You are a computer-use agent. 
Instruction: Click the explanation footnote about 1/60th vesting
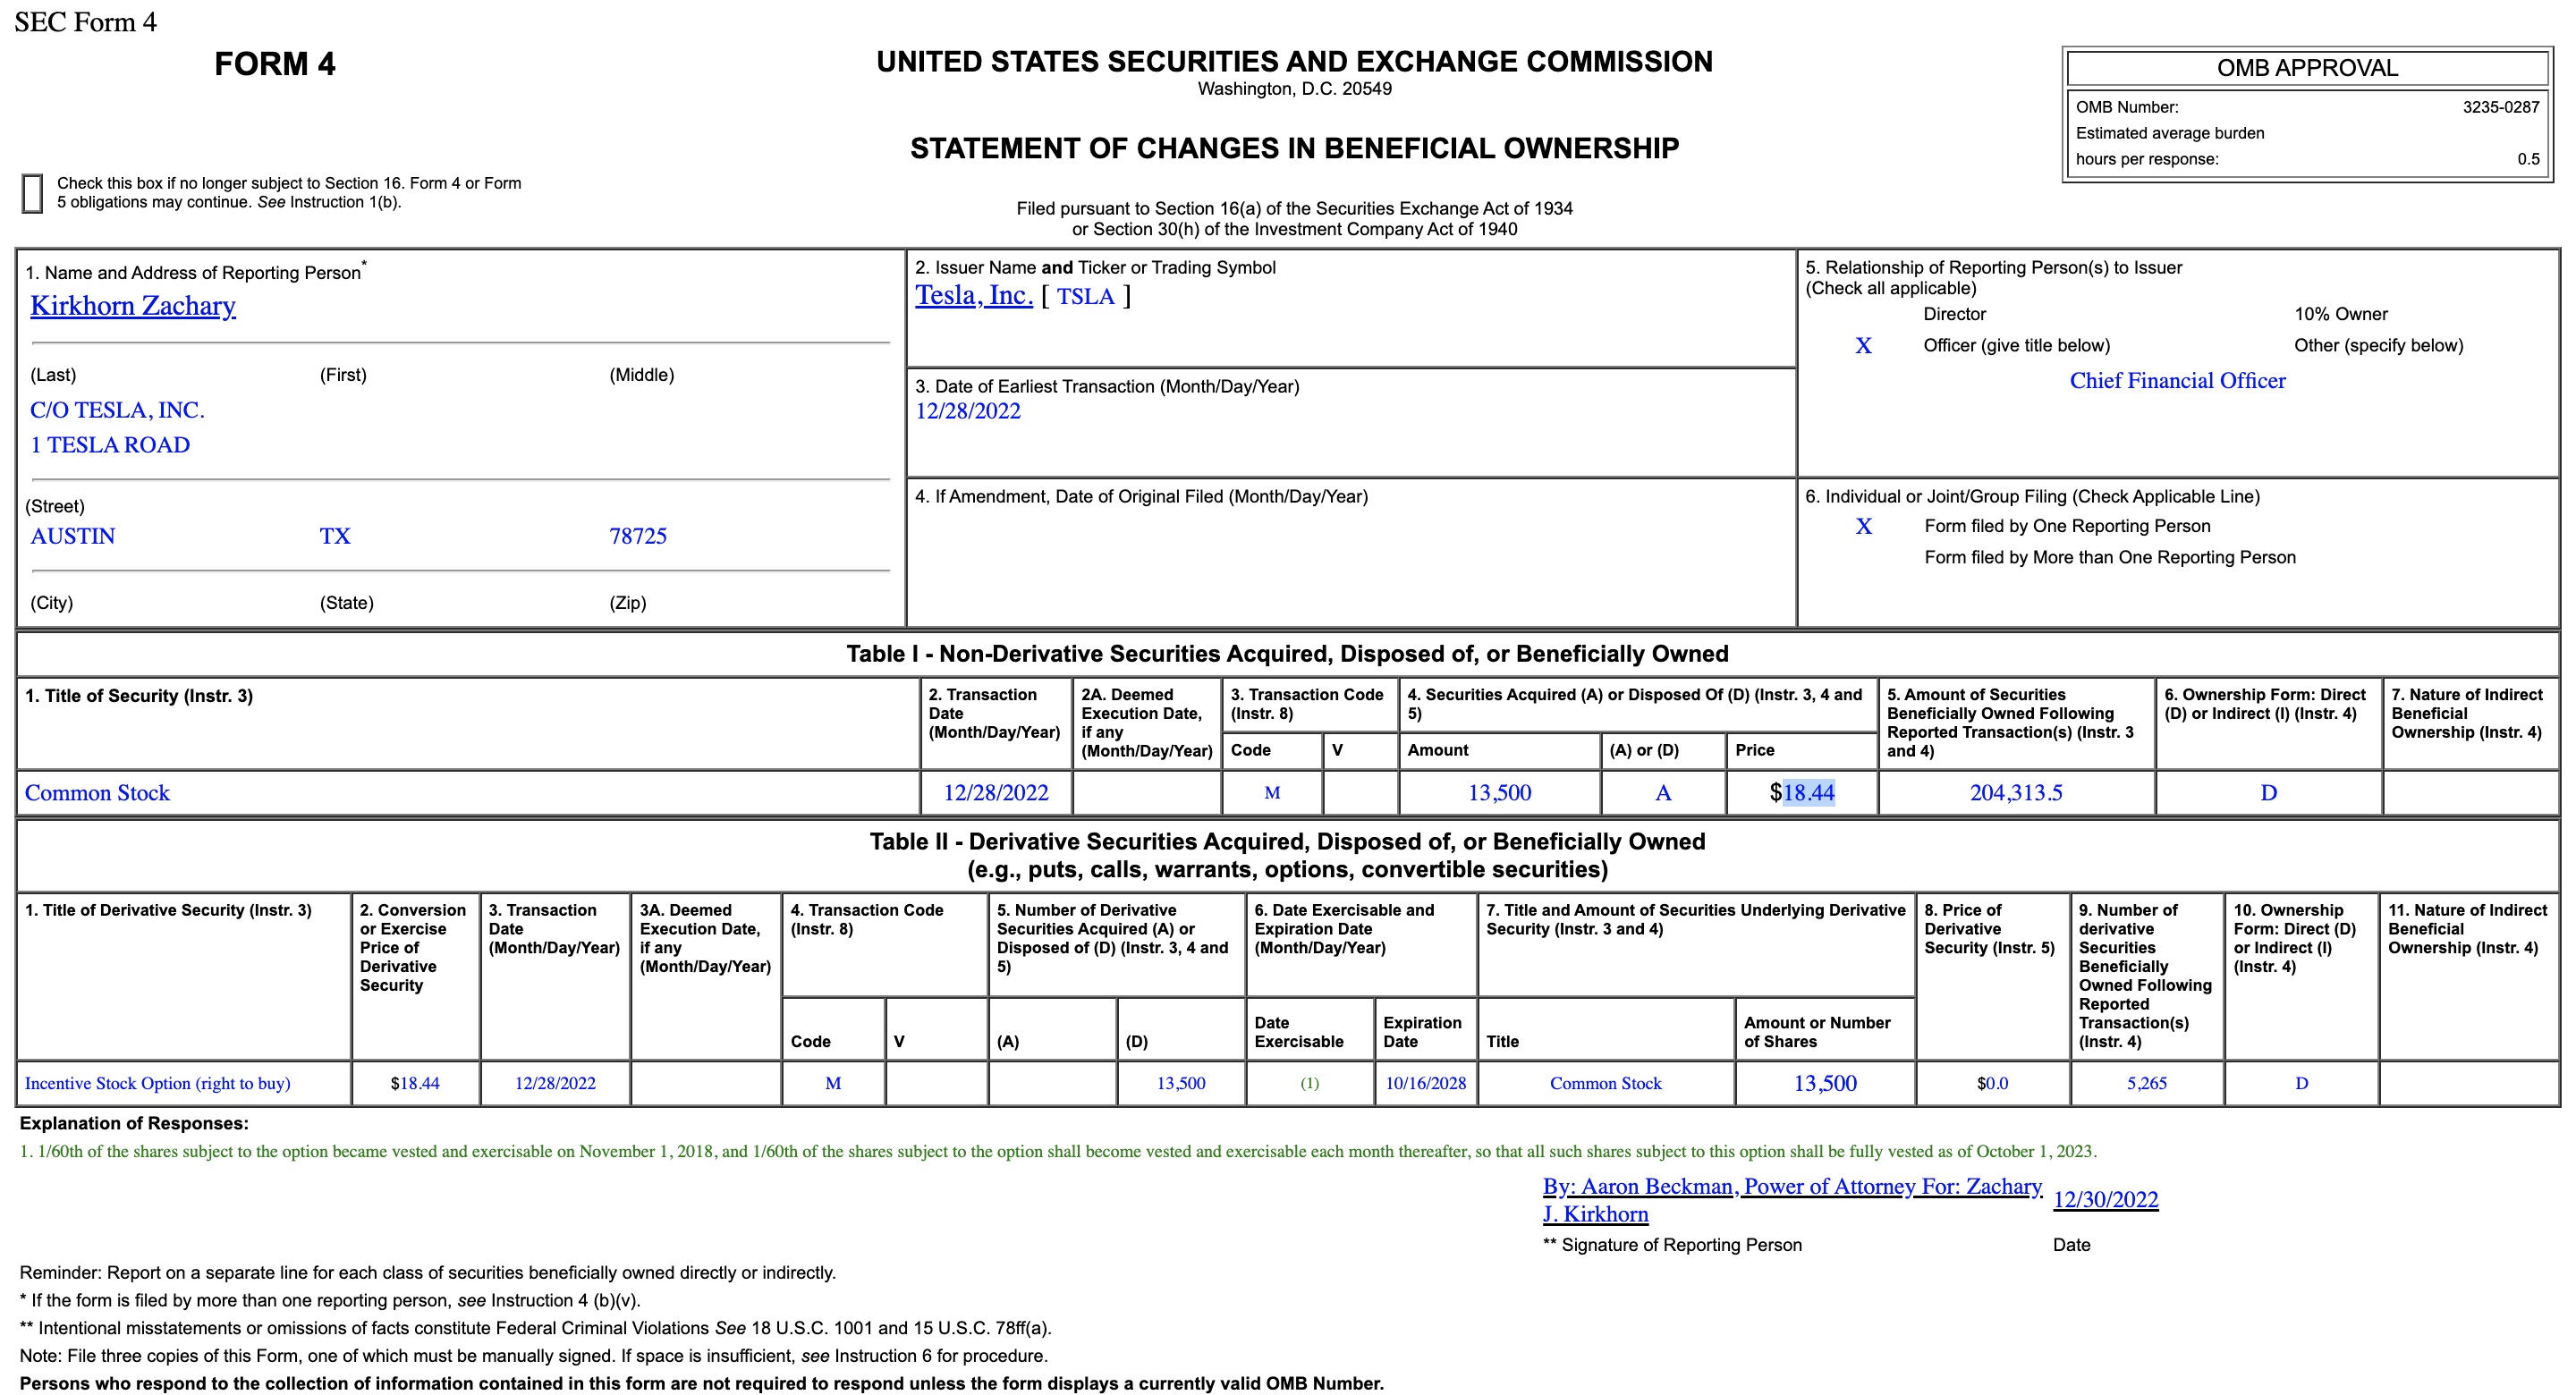click(1058, 1152)
